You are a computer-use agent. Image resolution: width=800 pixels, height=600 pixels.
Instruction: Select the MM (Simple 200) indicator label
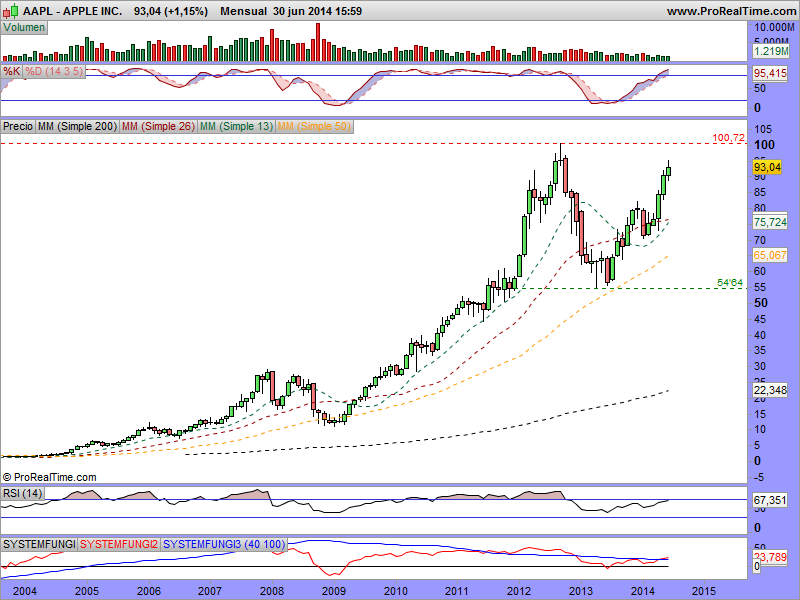pyautogui.click(x=78, y=126)
